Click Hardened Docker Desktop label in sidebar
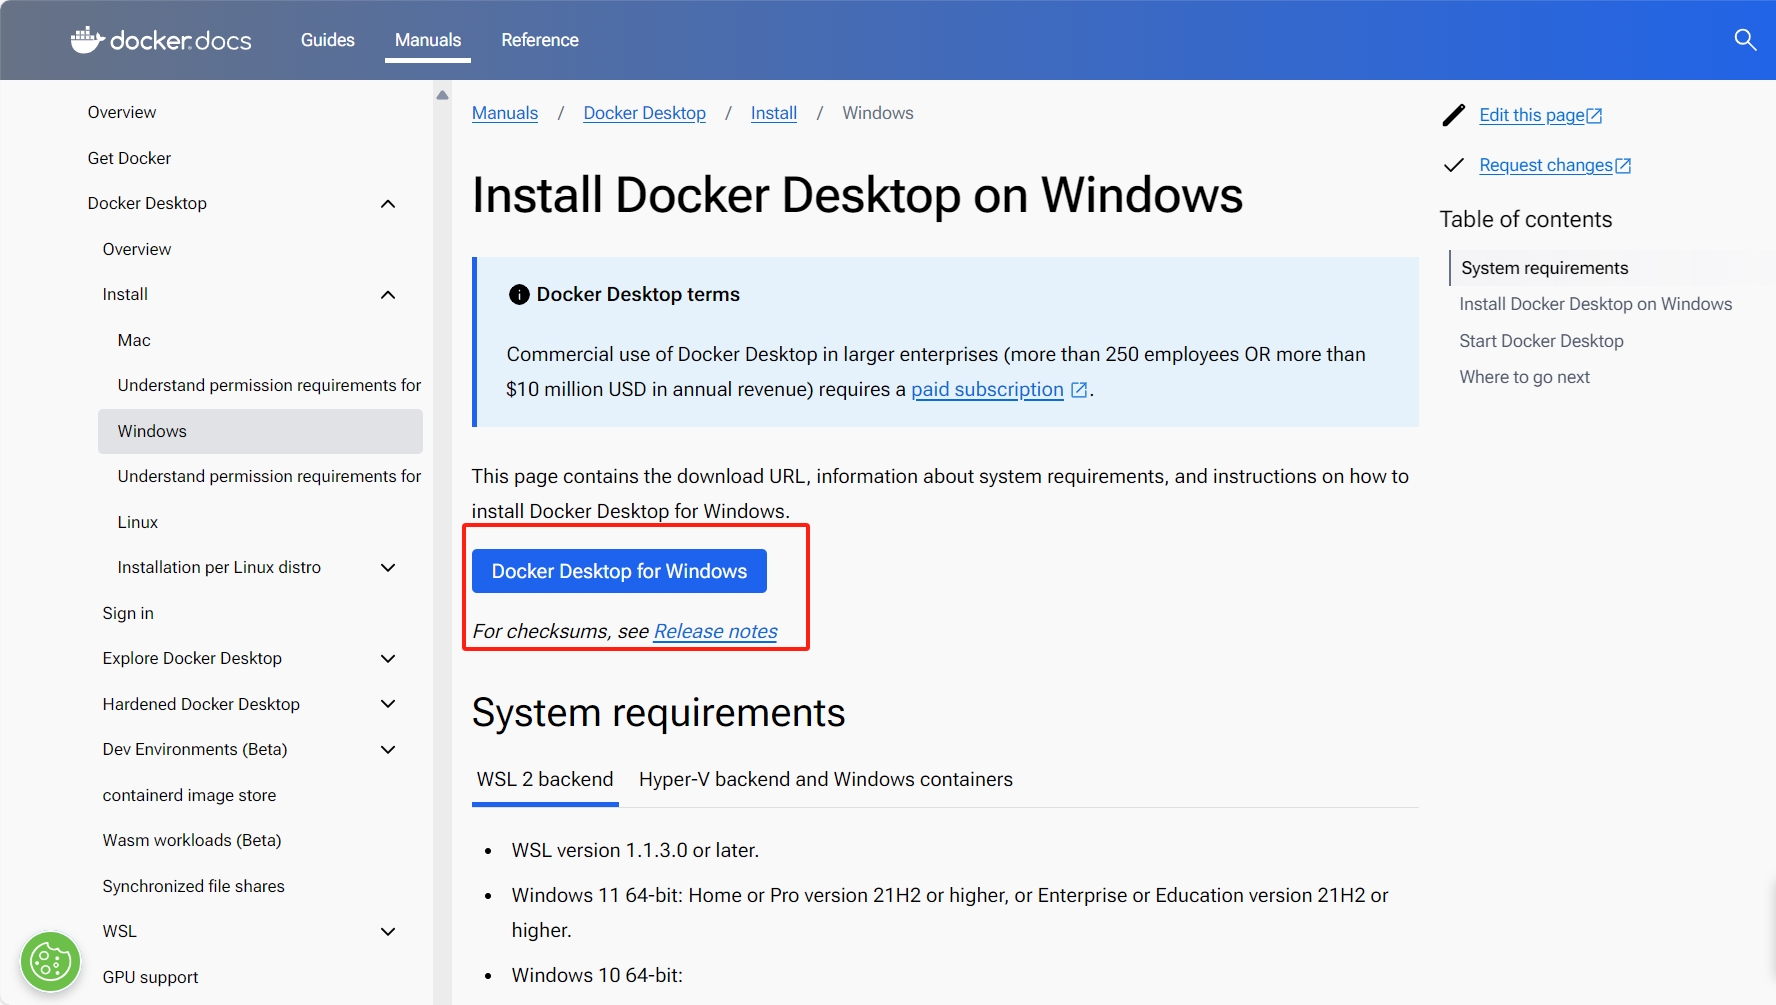 click(x=201, y=704)
